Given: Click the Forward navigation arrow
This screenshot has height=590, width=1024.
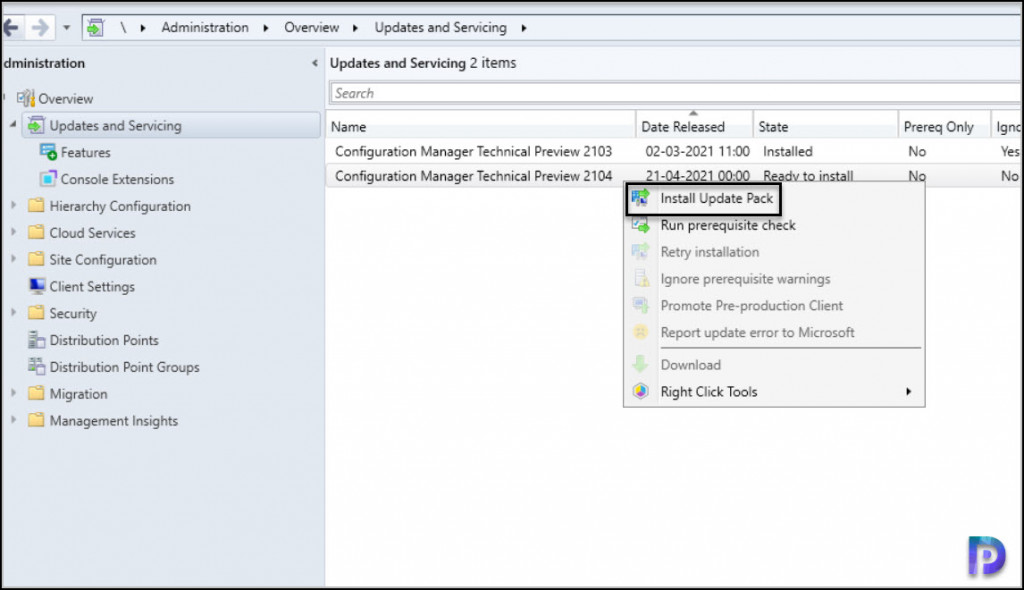Looking at the screenshot, I should coord(40,27).
